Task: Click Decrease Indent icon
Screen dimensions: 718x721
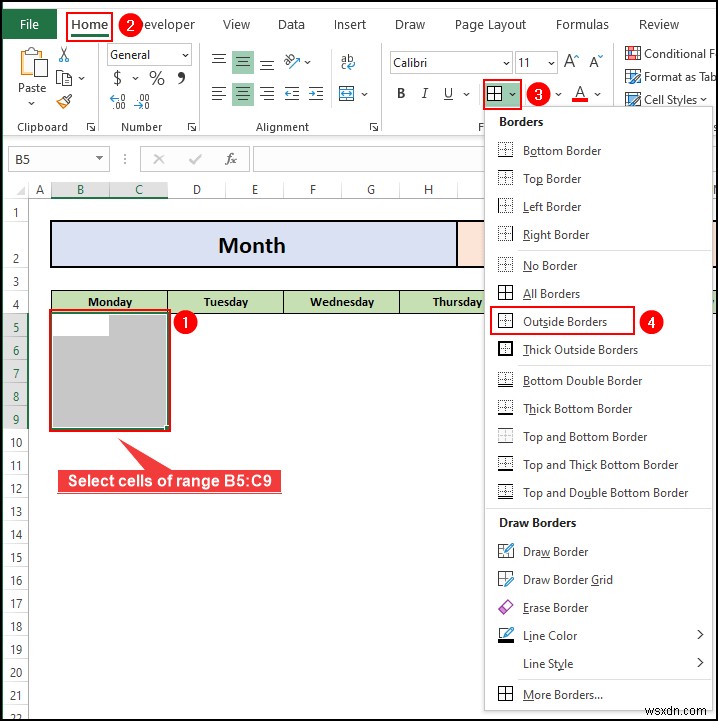Action: click(x=292, y=94)
